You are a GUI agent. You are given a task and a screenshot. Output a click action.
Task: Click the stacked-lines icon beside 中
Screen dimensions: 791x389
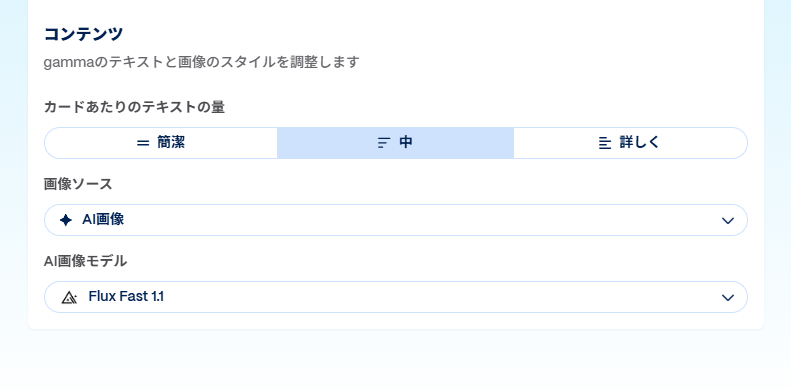(x=384, y=143)
